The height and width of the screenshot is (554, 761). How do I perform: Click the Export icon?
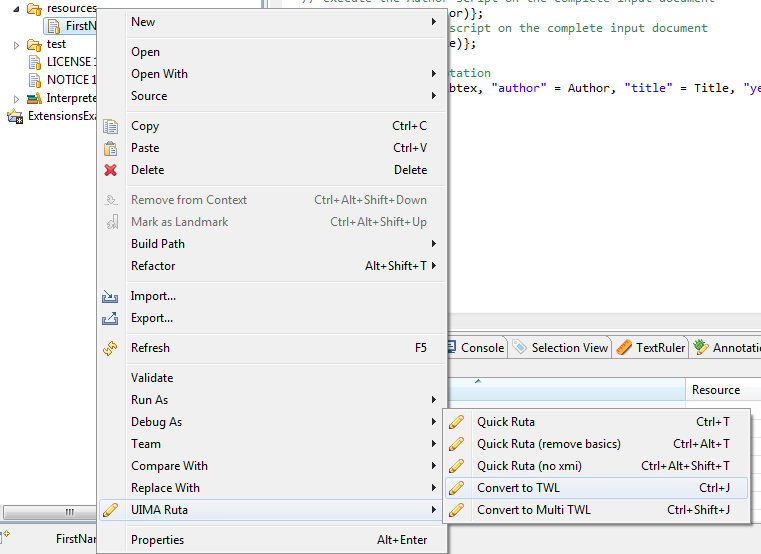coord(111,318)
